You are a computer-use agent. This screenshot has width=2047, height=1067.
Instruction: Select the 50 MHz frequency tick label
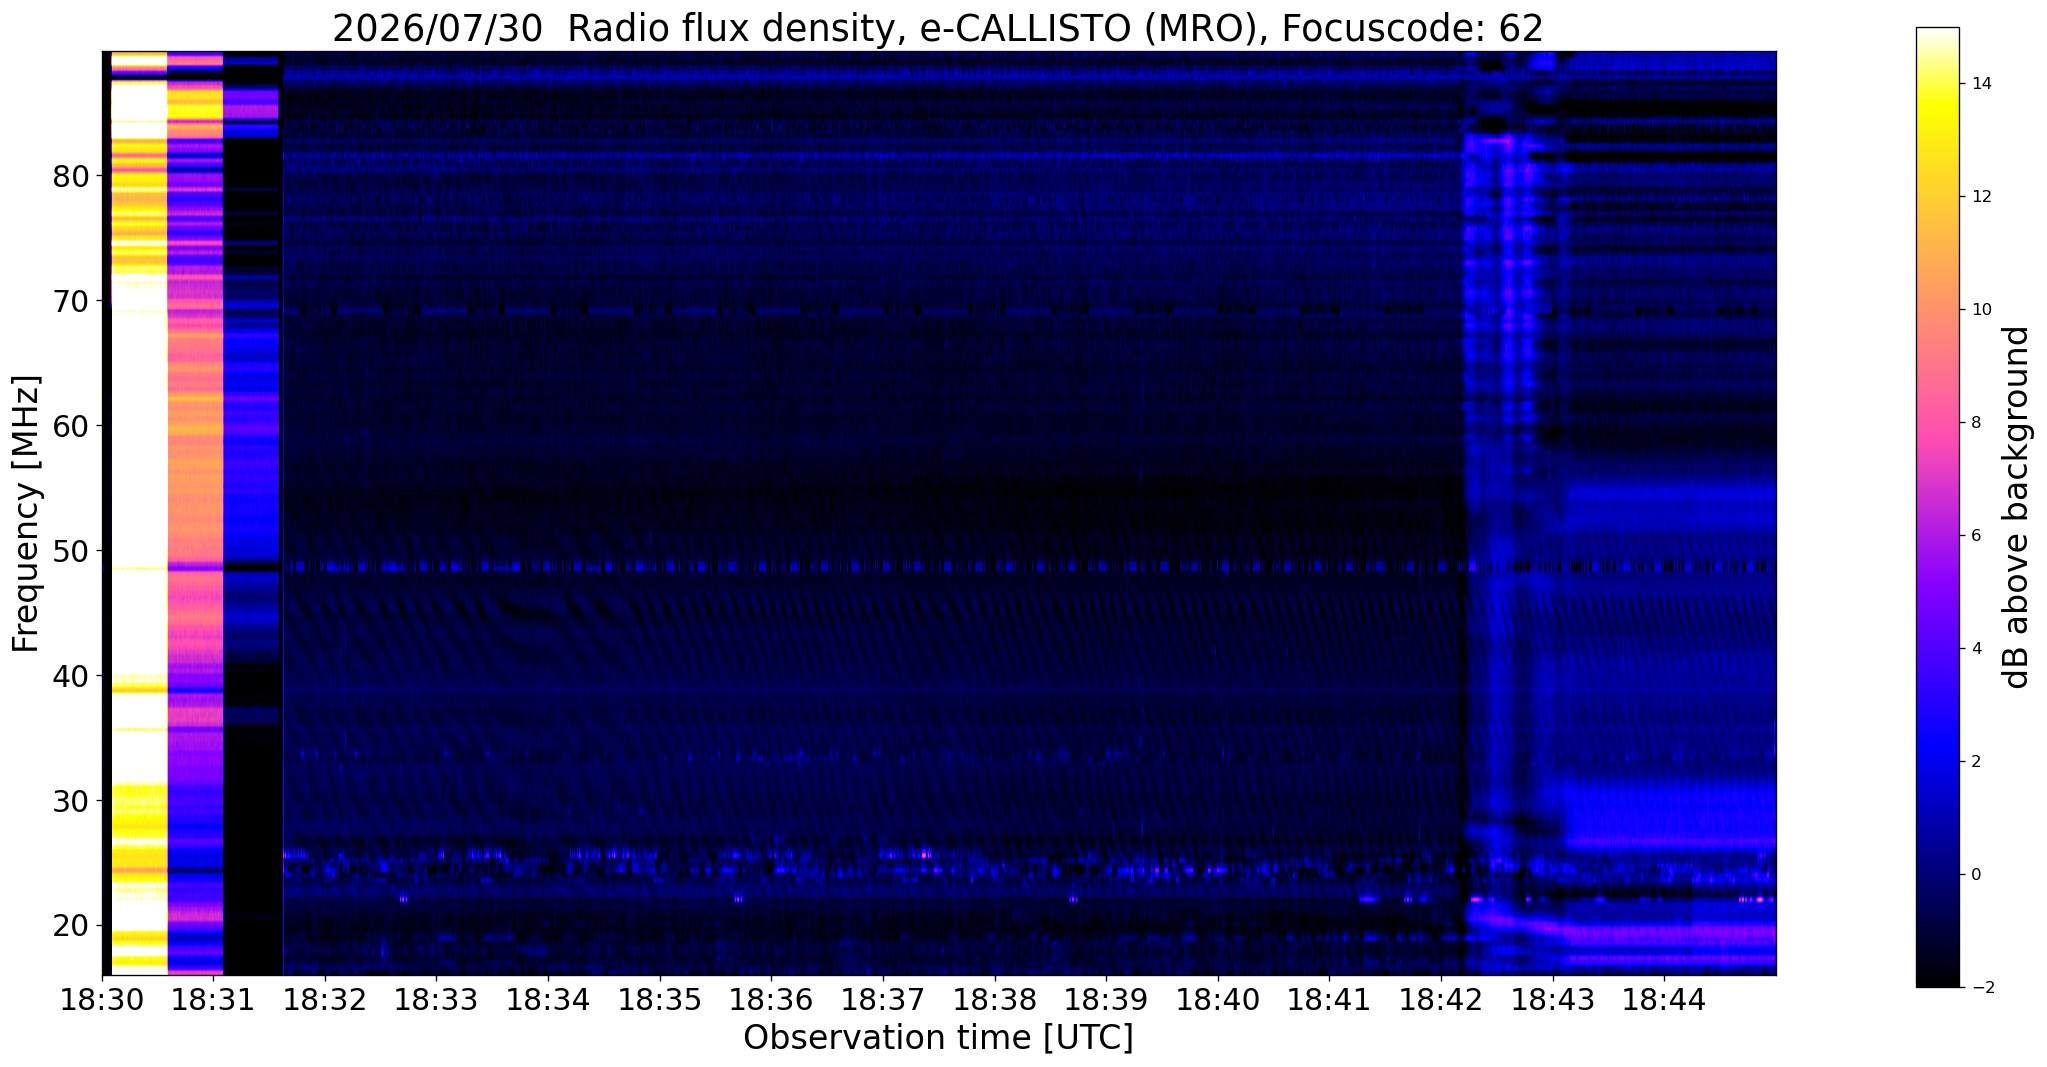(71, 551)
